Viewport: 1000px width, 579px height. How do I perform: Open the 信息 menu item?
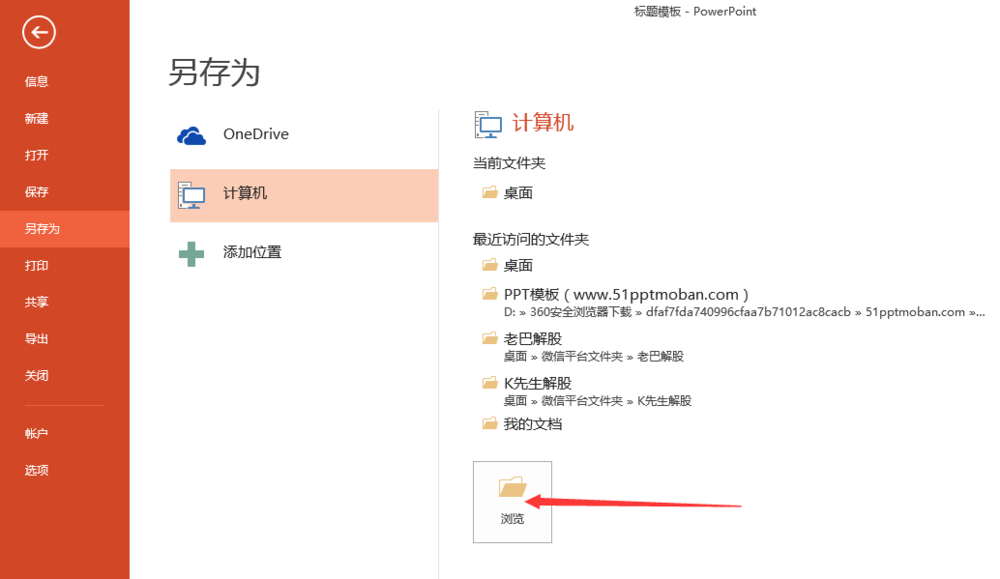[x=37, y=82]
